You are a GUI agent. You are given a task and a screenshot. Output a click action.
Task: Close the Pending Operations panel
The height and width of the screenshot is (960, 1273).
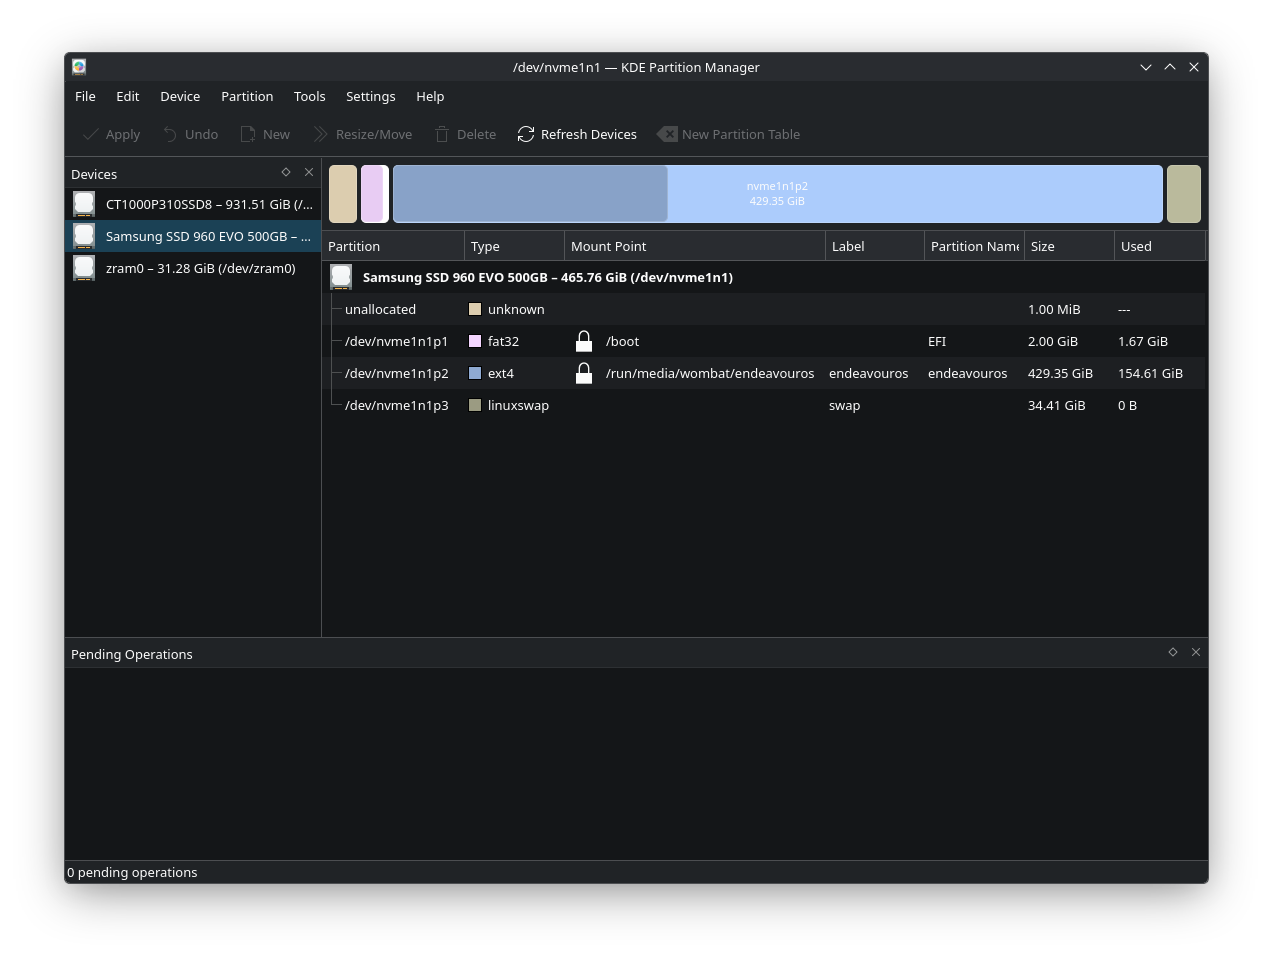1196,652
